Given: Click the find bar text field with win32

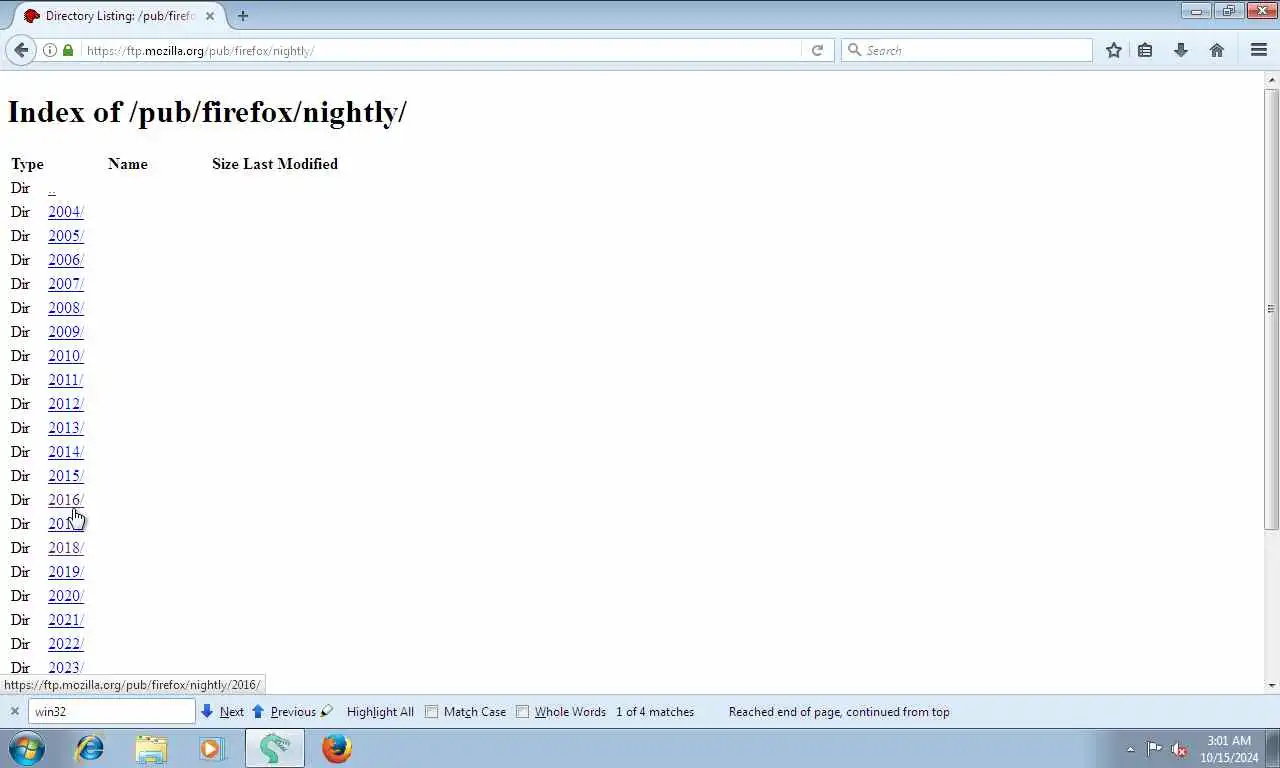Looking at the screenshot, I should tap(111, 712).
